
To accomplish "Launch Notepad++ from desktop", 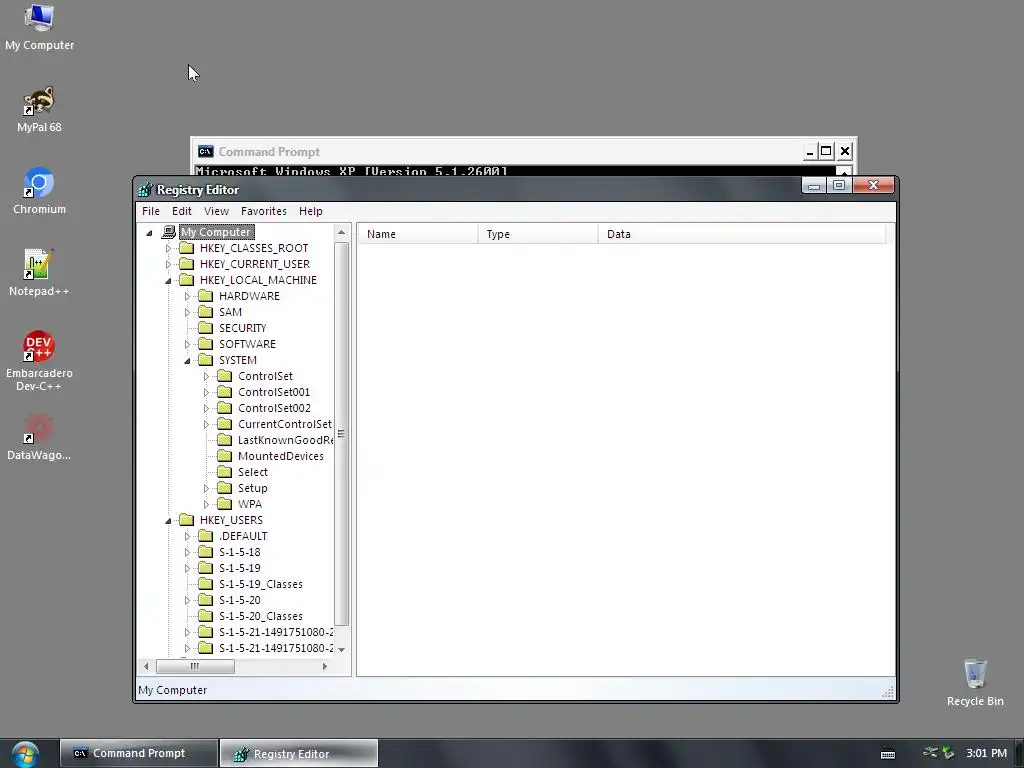I will point(39,273).
